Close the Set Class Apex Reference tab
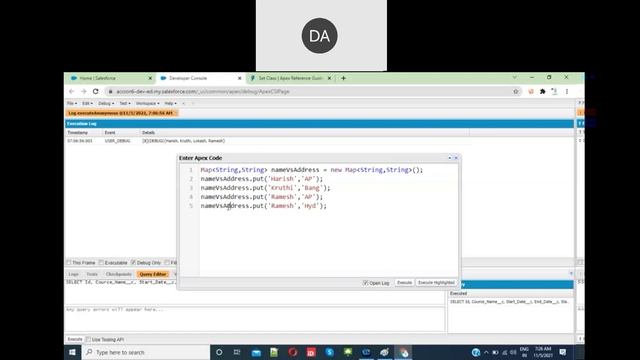 [x=329, y=78]
